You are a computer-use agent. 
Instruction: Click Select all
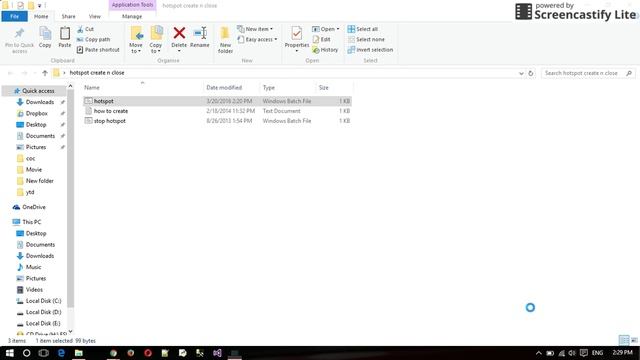click(x=362, y=29)
